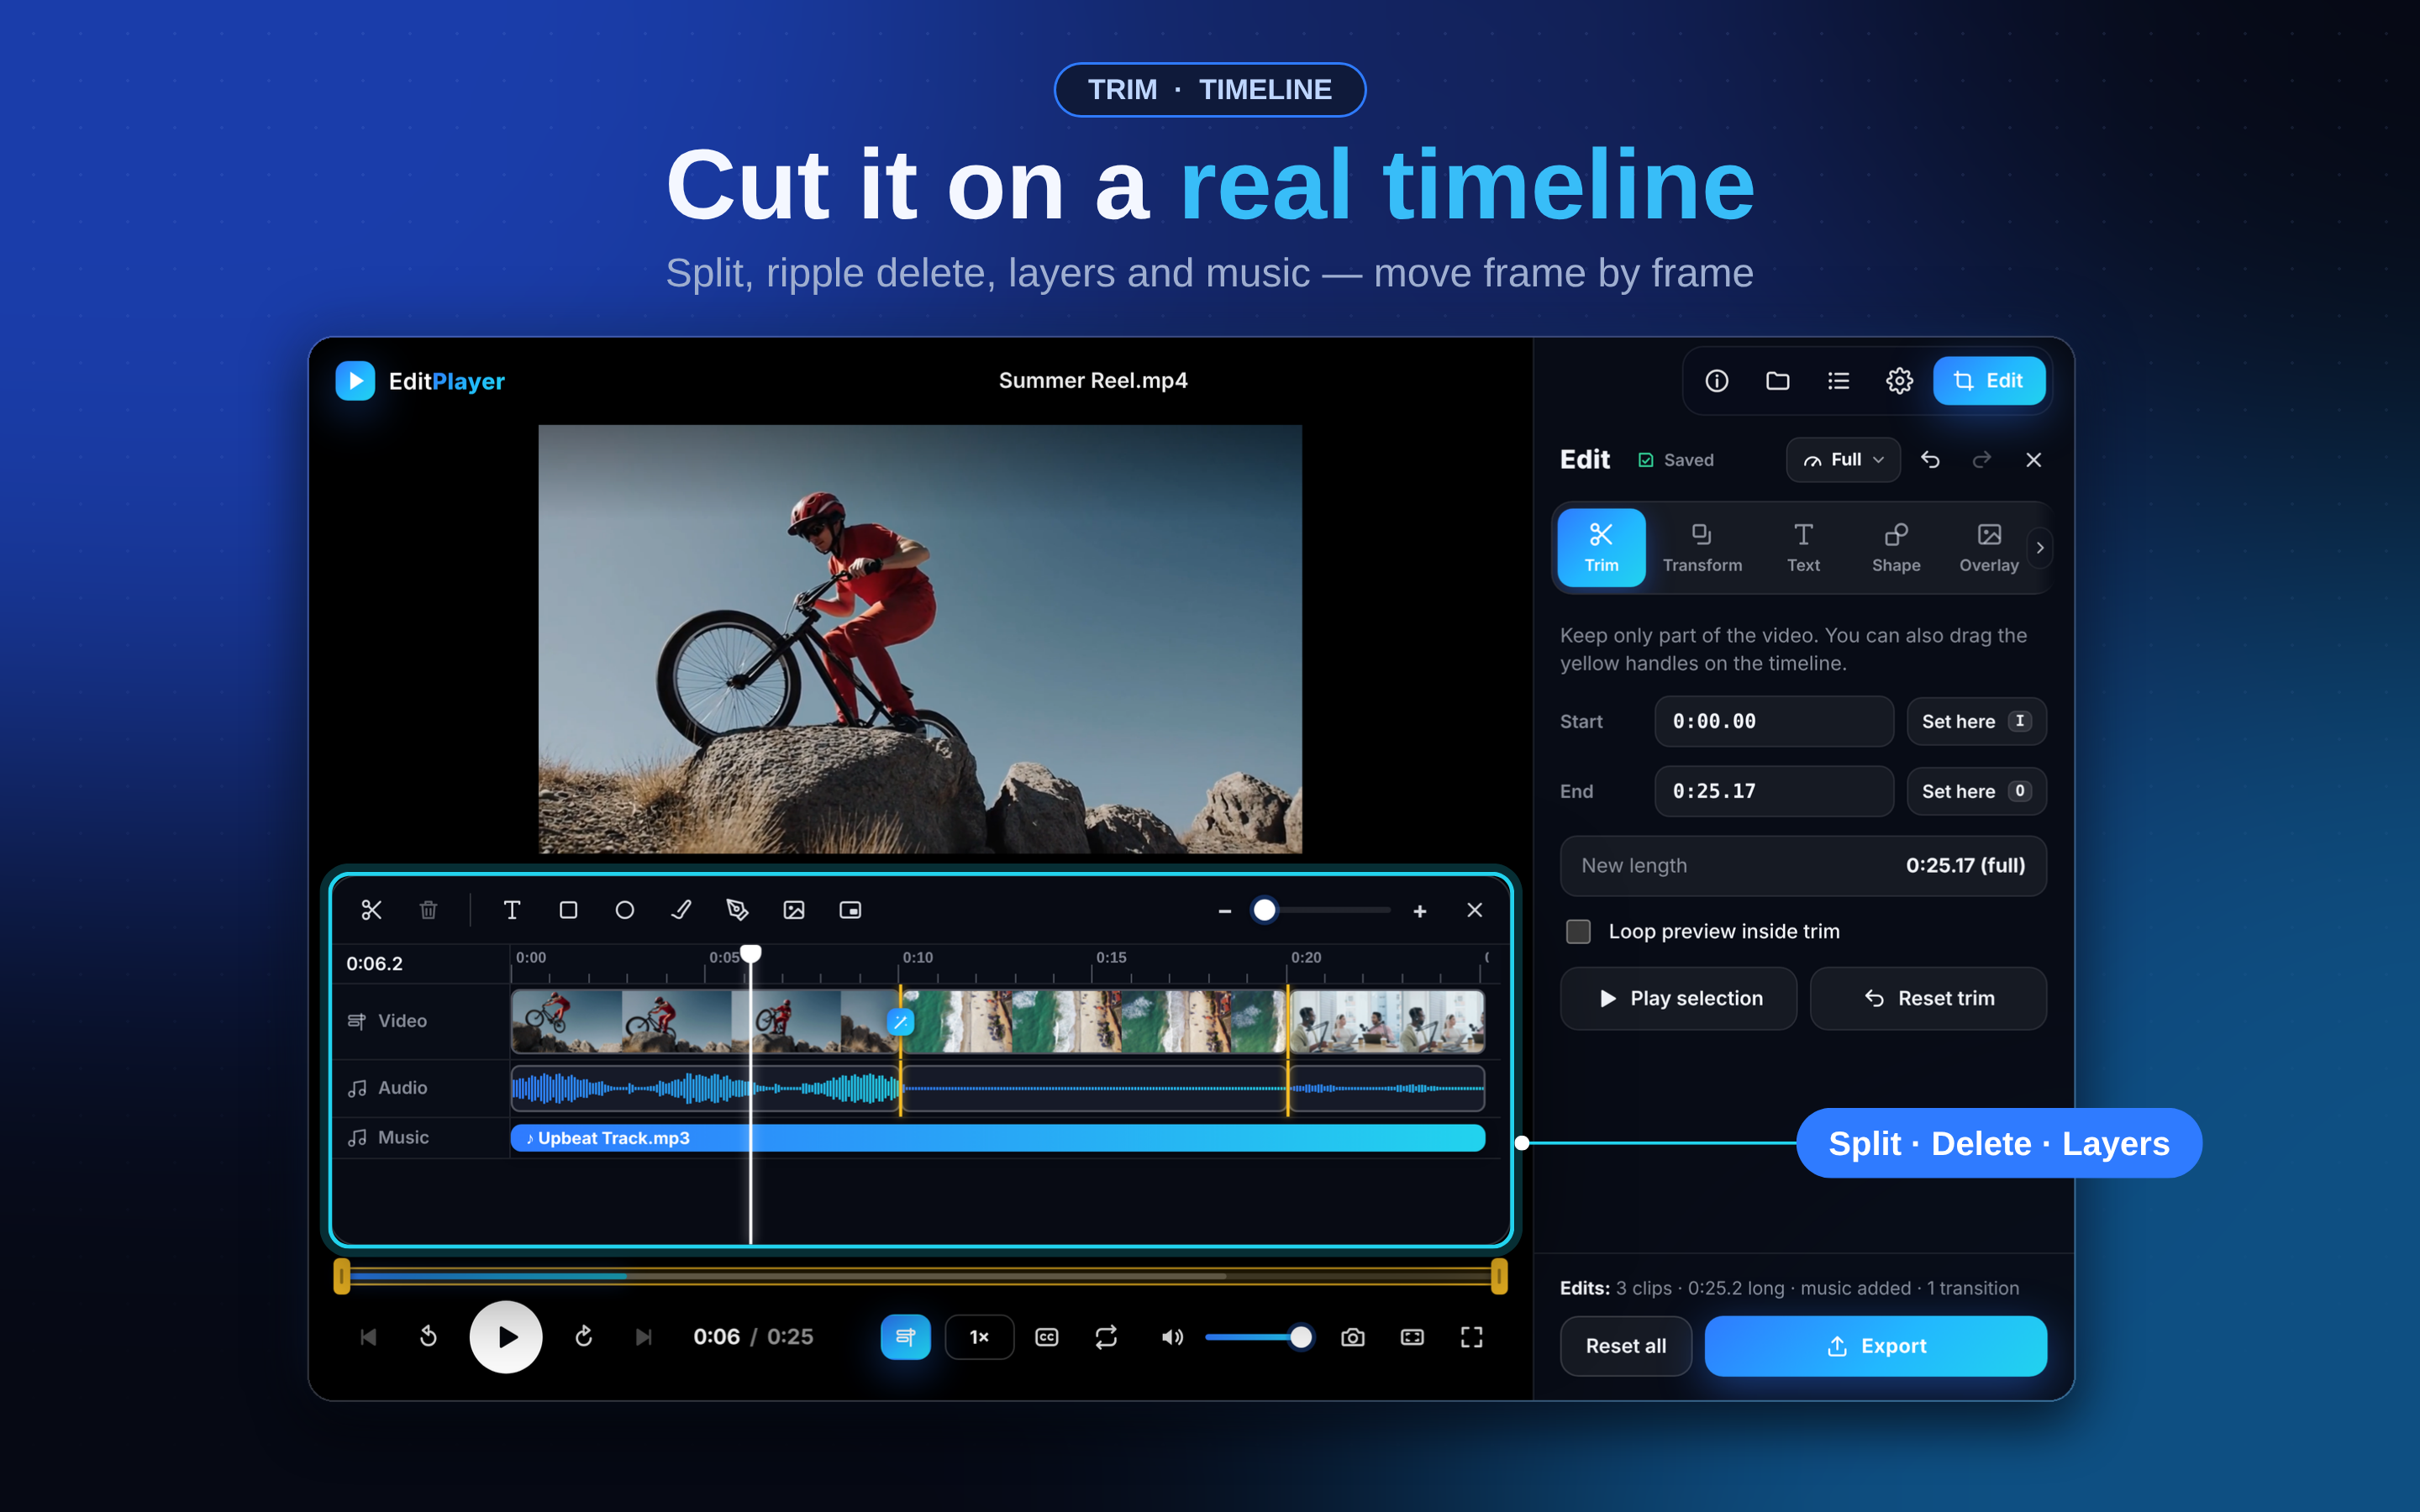Switch to the Text tab
The image size is (2420, 1512).
point(1803,548)
